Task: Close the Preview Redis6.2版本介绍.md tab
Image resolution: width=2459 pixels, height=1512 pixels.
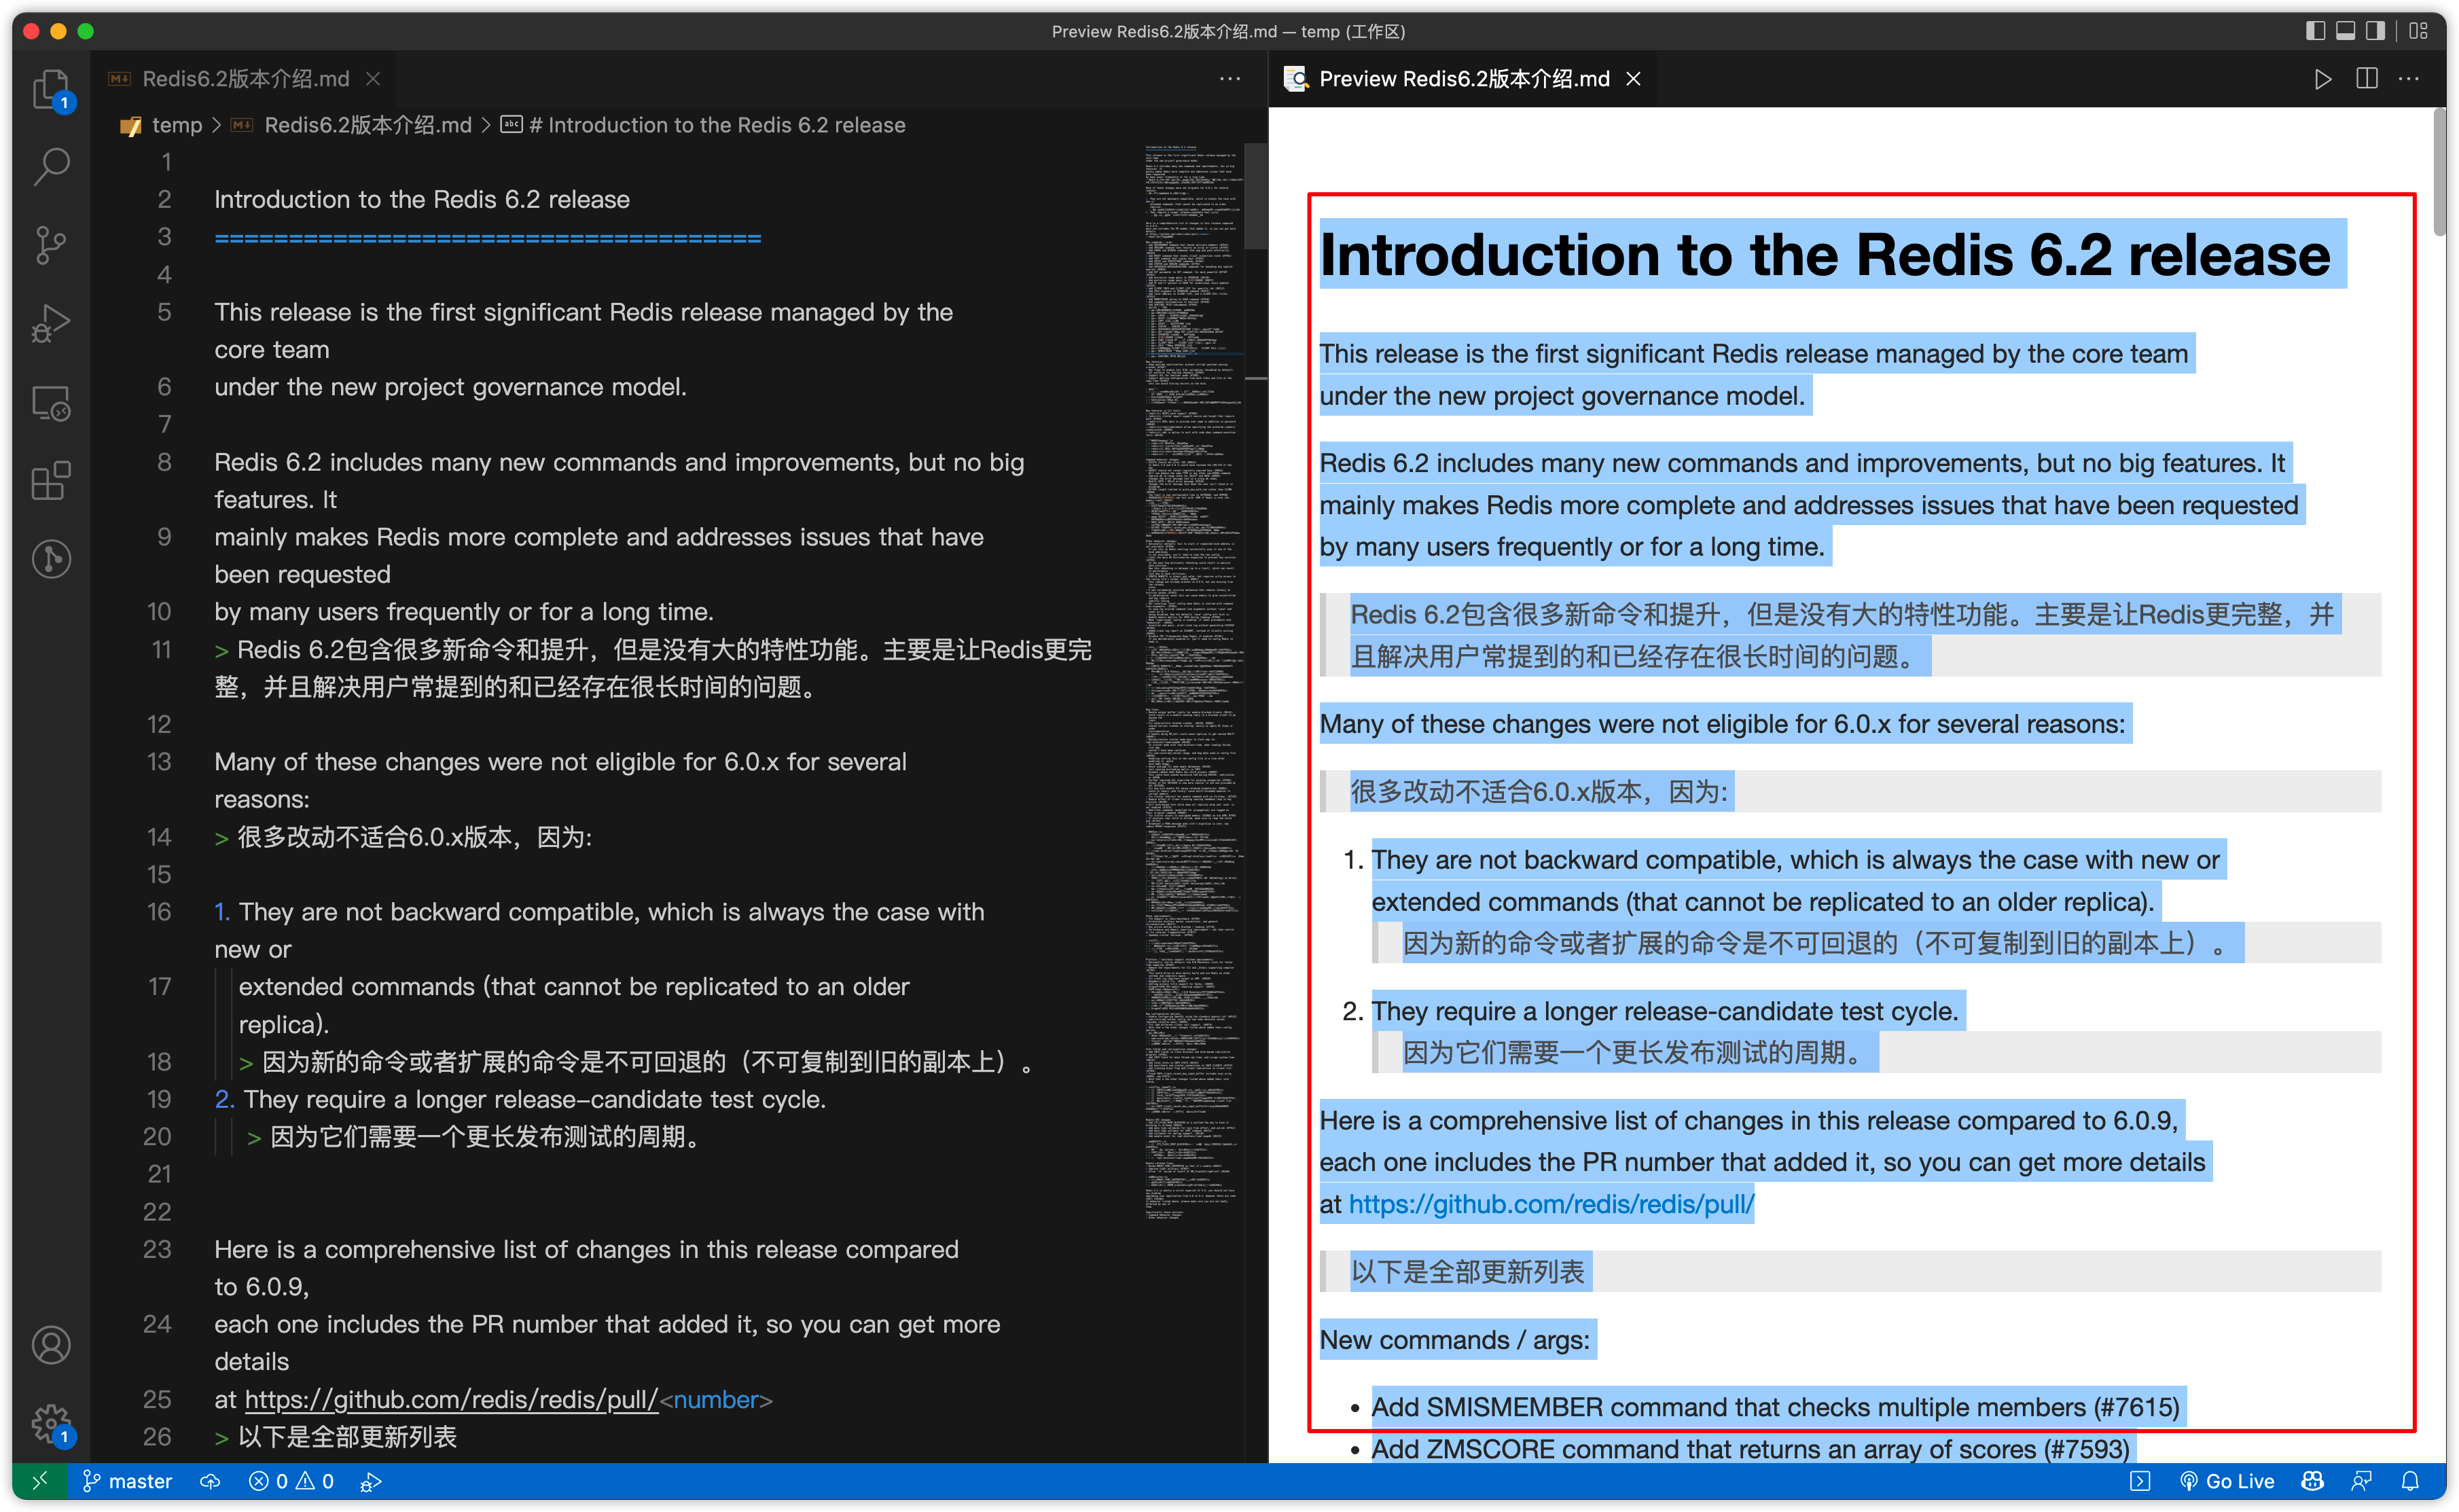Action: coord(1633,79)
